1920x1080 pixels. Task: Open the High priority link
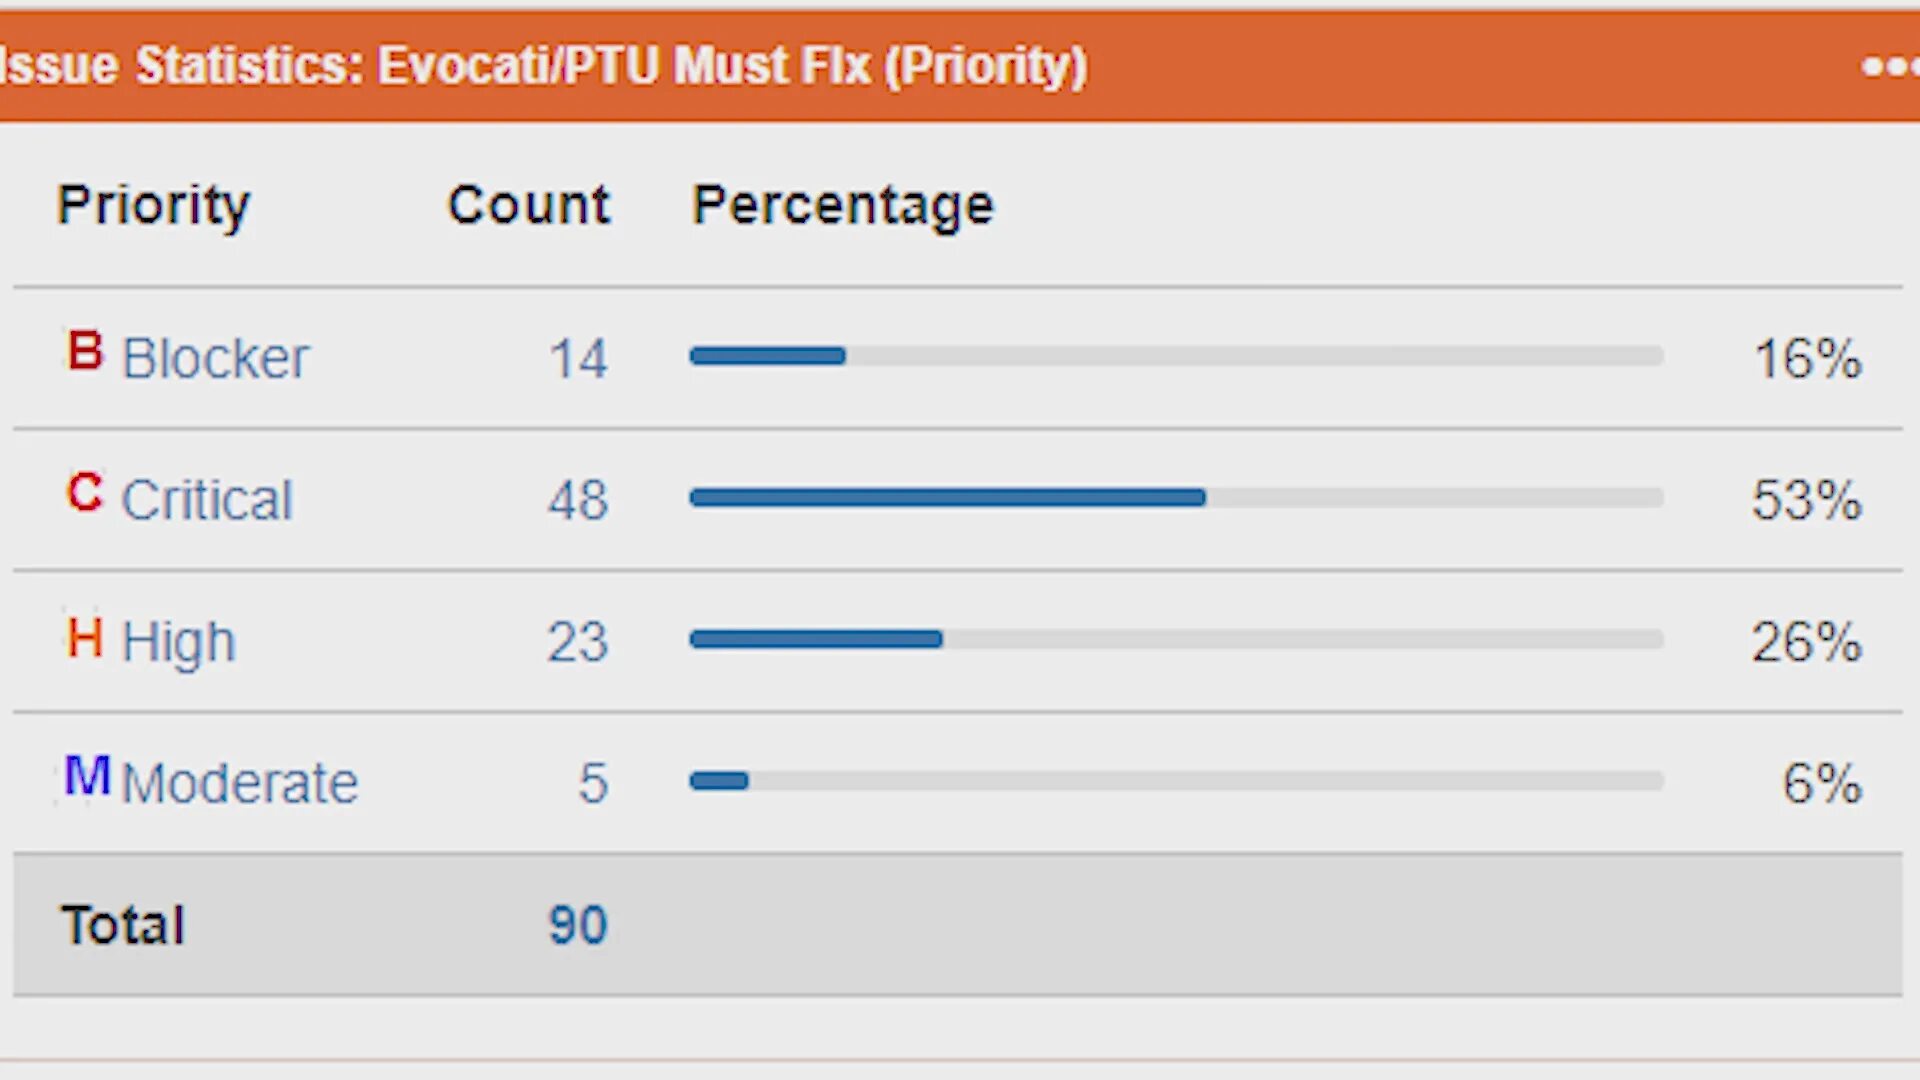pos(178,642)
